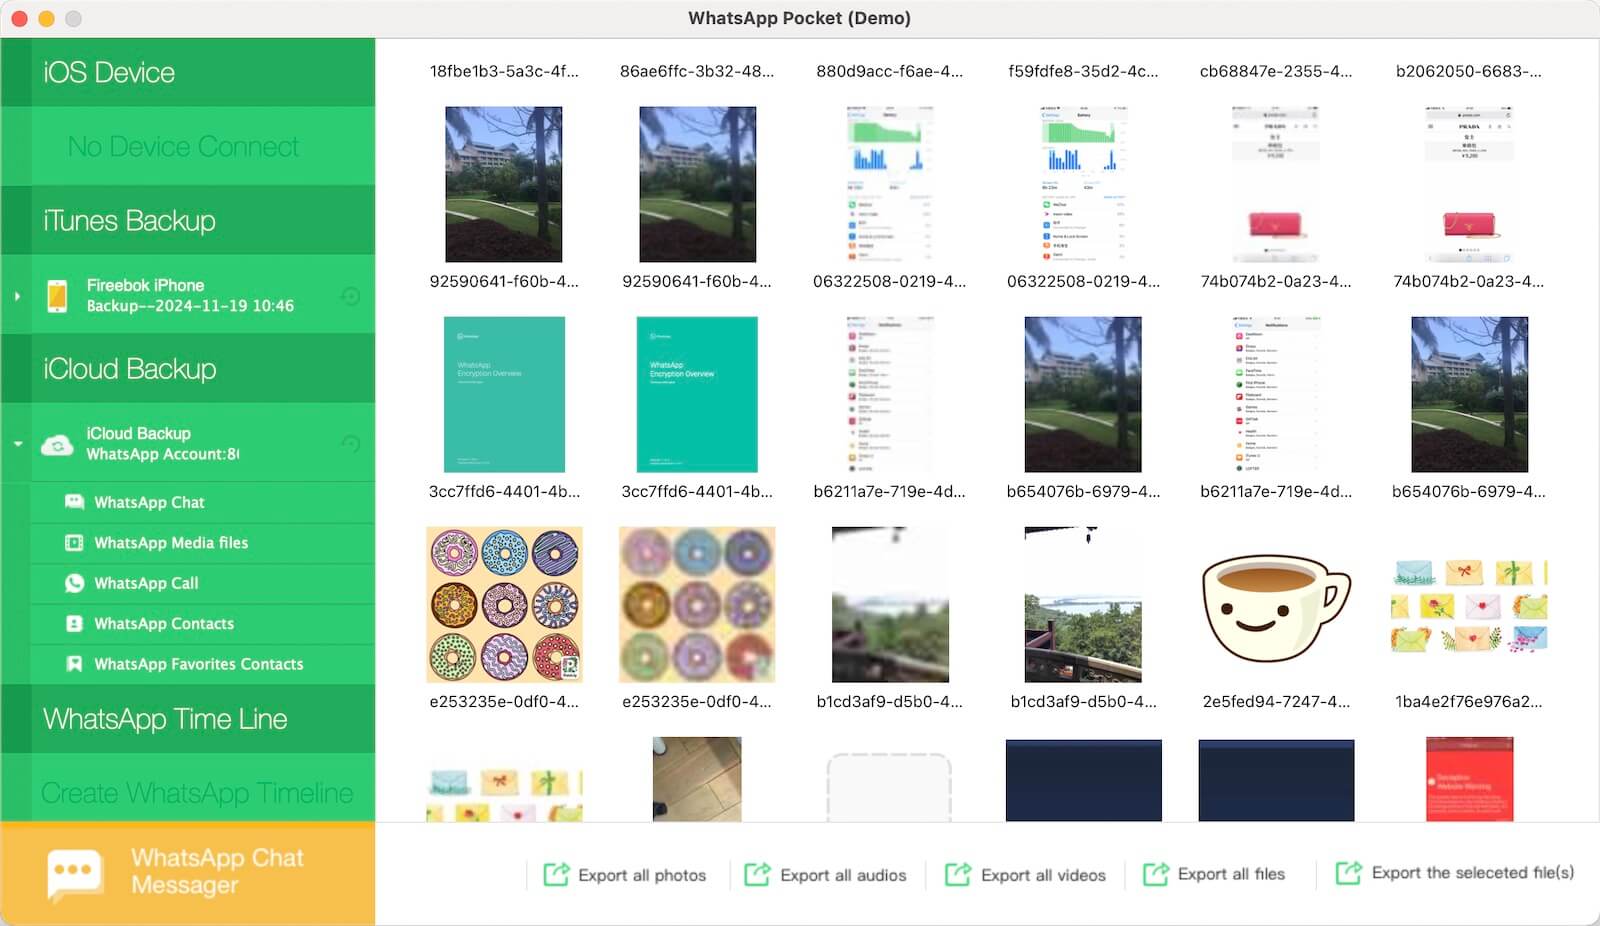Viewport: 1600px width, 926px height.
Task: Select the 2e5fed94-7247 coffee cup sticker
Action: coord(1276,608)
